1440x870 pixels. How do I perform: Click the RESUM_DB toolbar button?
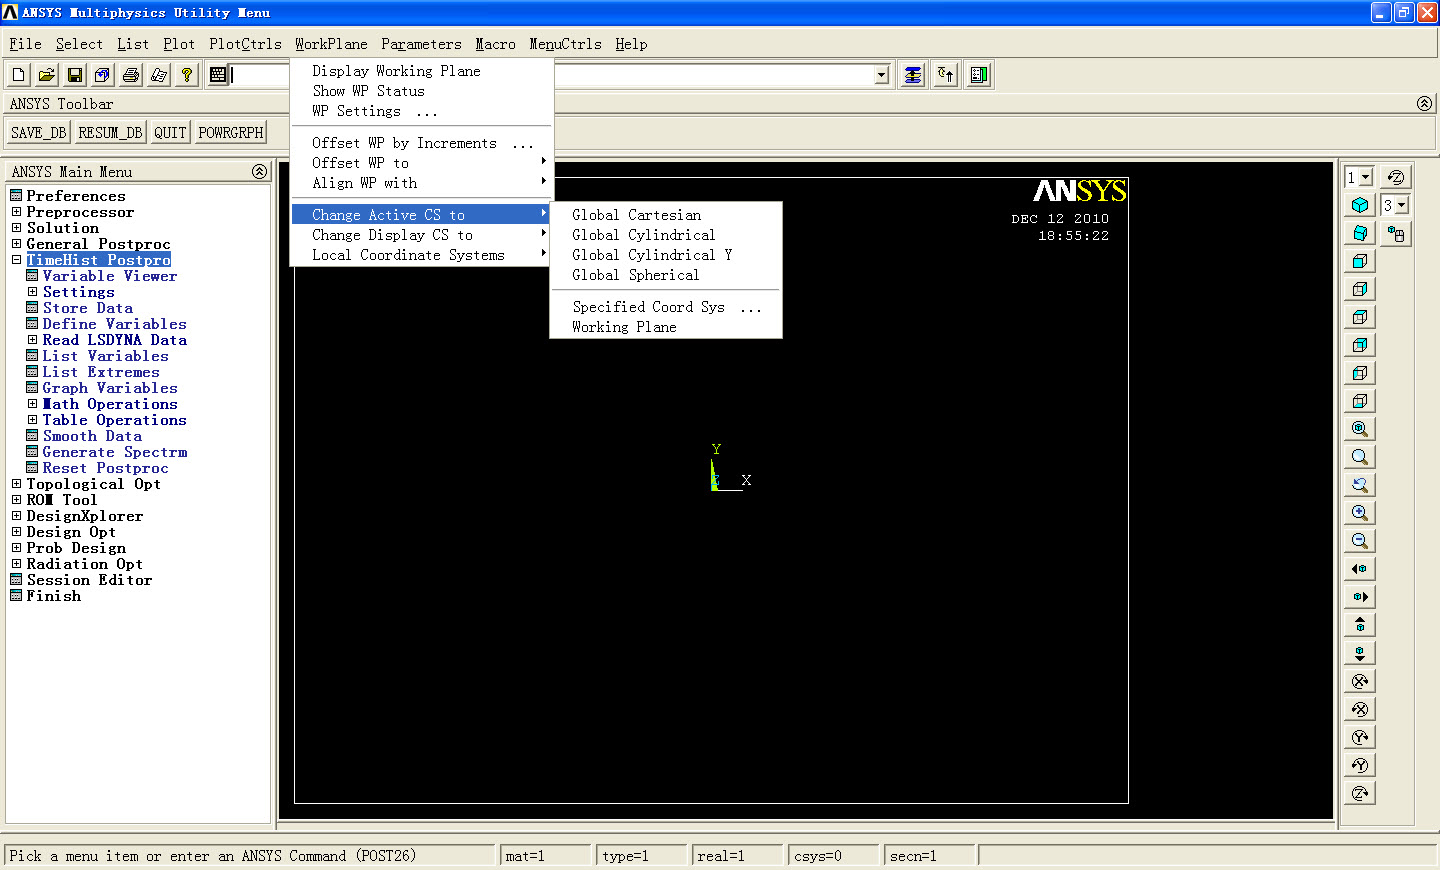(110, 132)
